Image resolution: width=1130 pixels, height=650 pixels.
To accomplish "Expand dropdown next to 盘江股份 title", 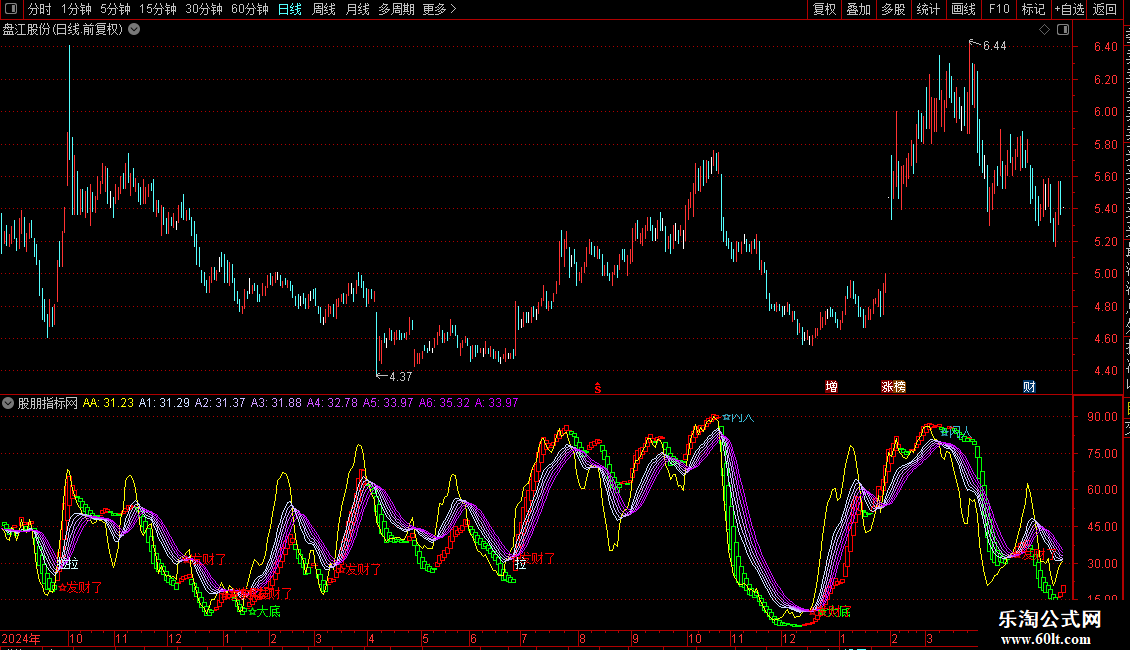I will 134,30.
